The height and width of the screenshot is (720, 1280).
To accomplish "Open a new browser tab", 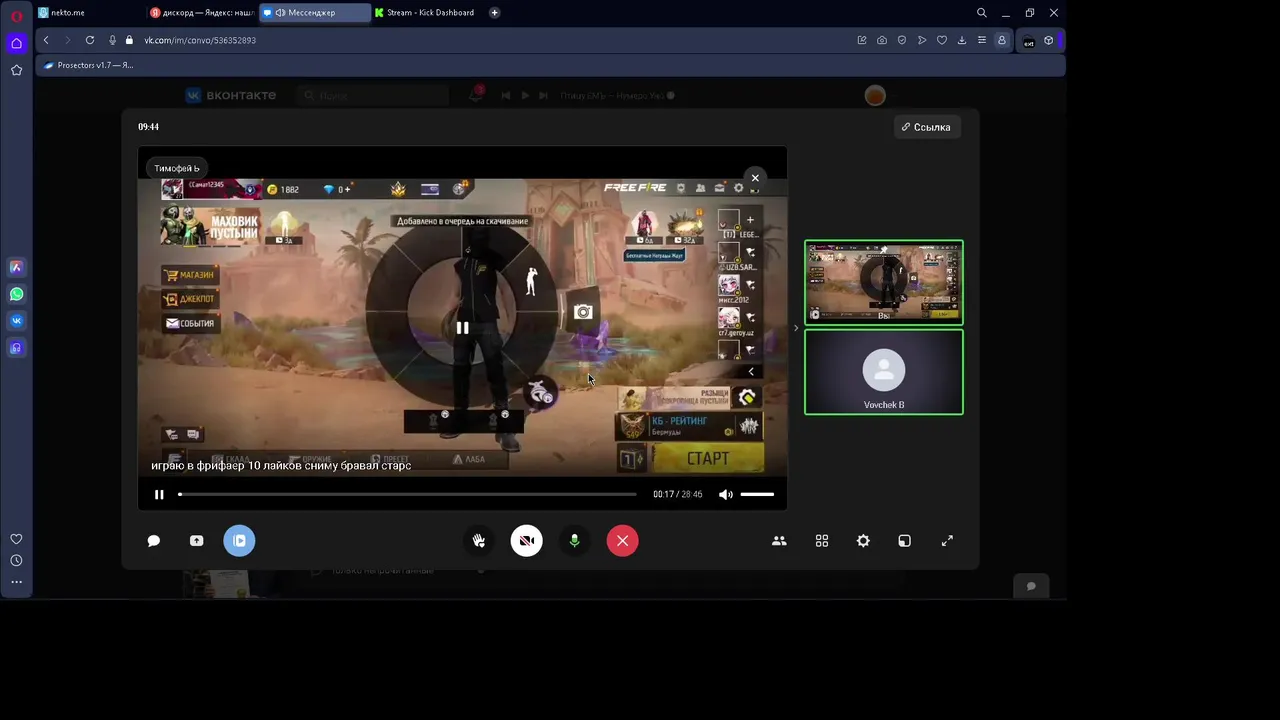I will tap(495, 13).
